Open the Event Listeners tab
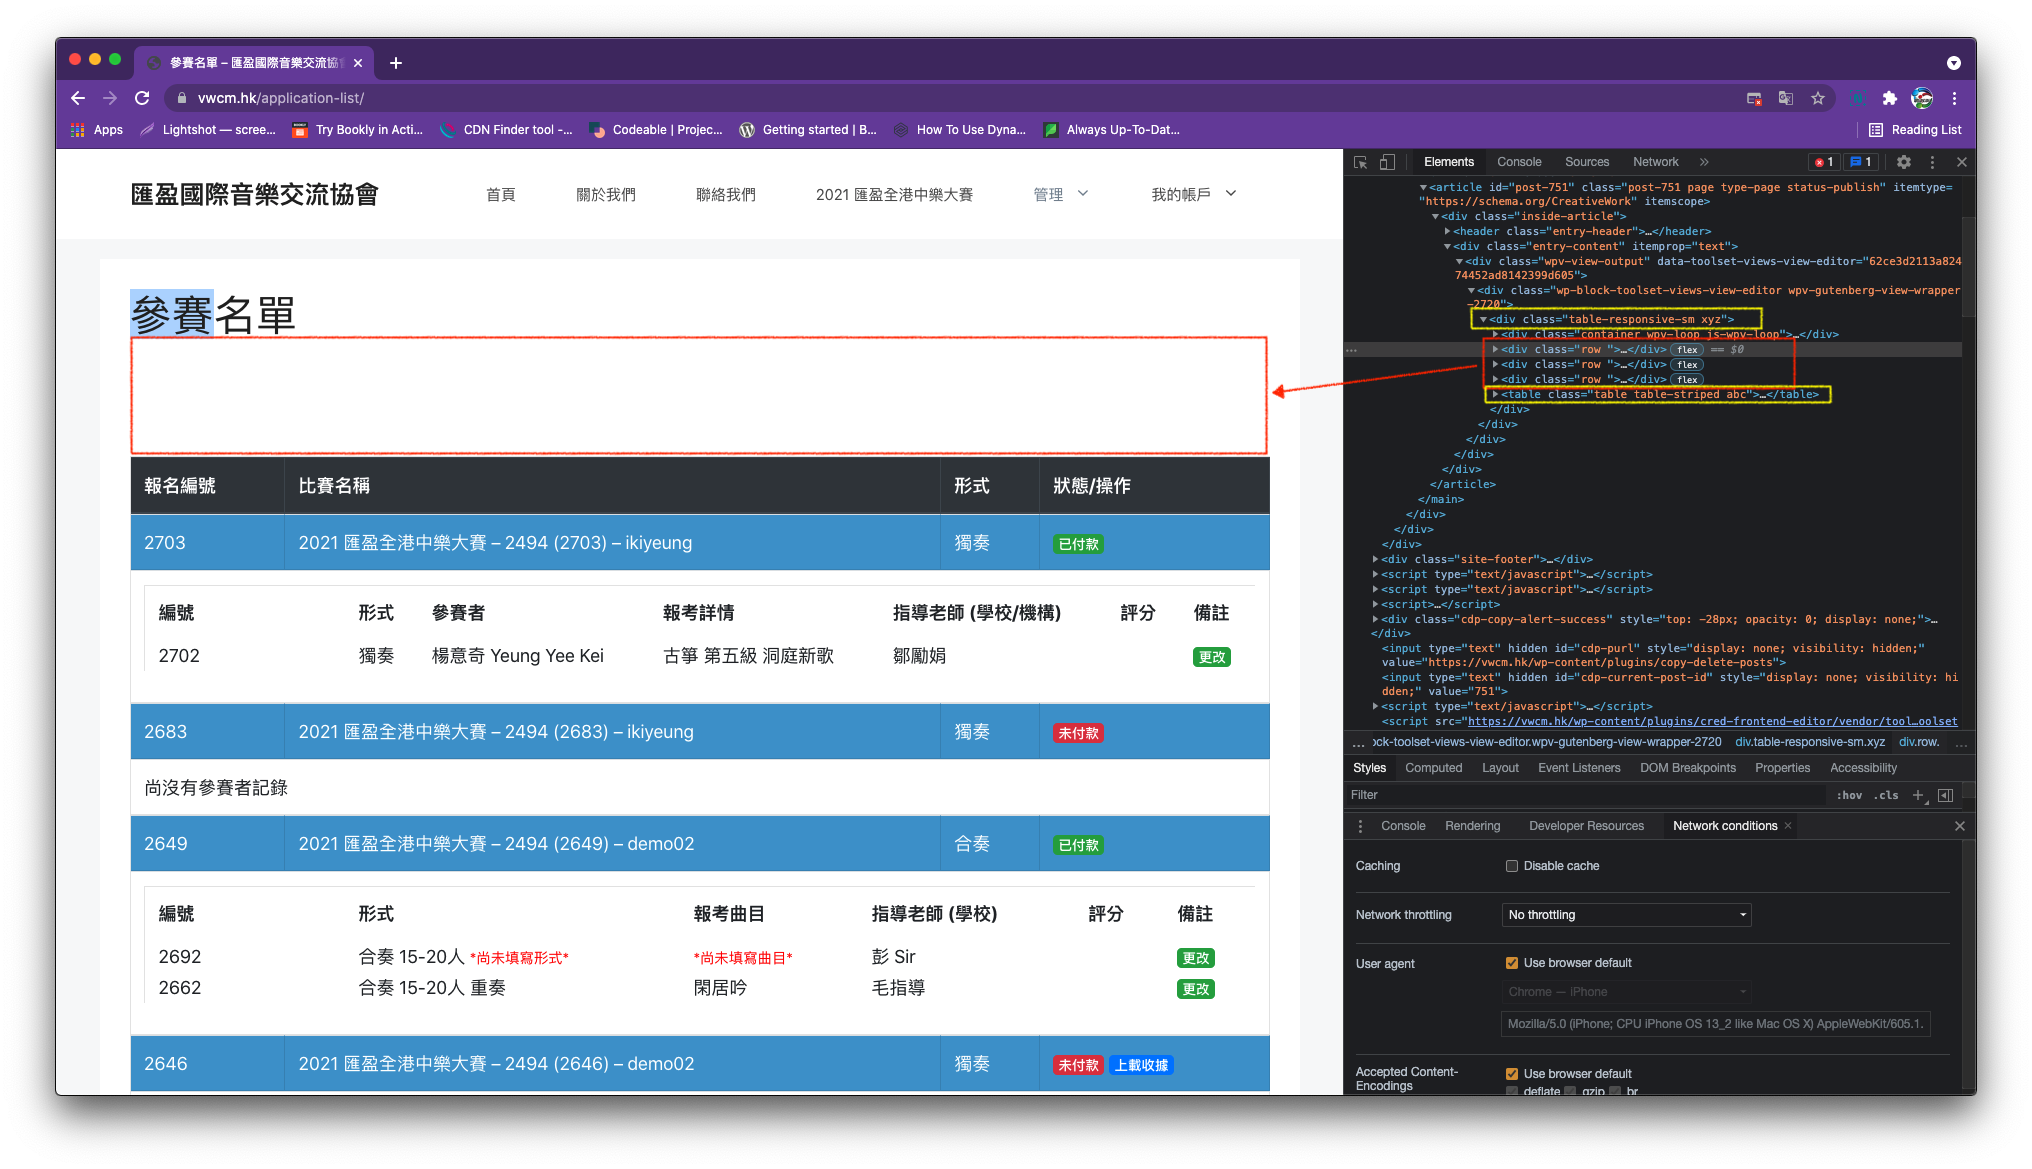The width and height of the screenshot is (2032, 1169). [x=1579, y=768]
